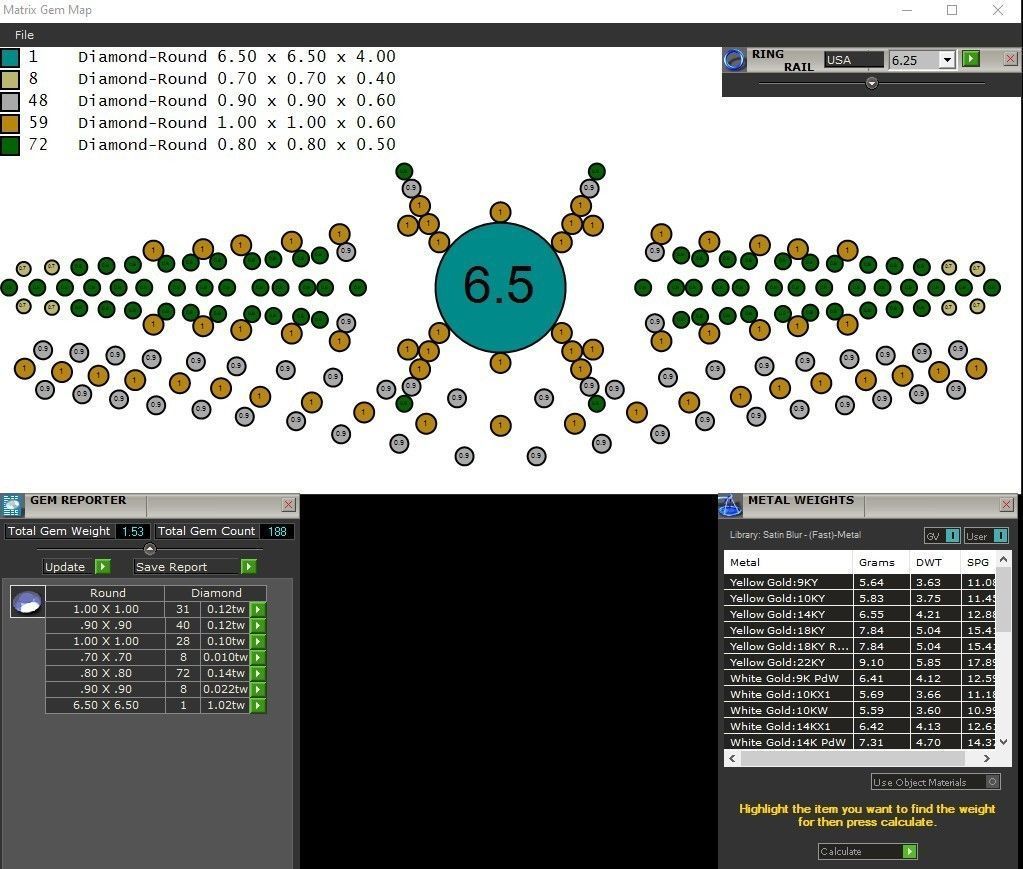Click the Metal column header
This screenshot has height=869, width=1023.
[787, 562]
